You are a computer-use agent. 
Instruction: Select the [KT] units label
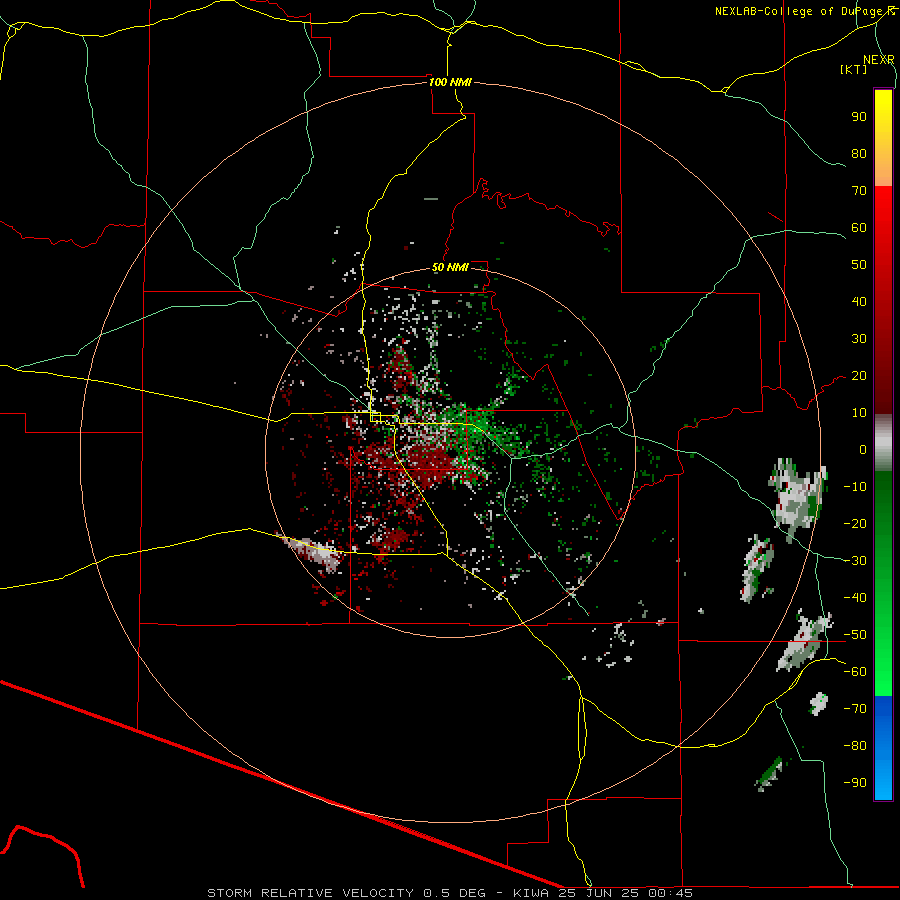854,69
